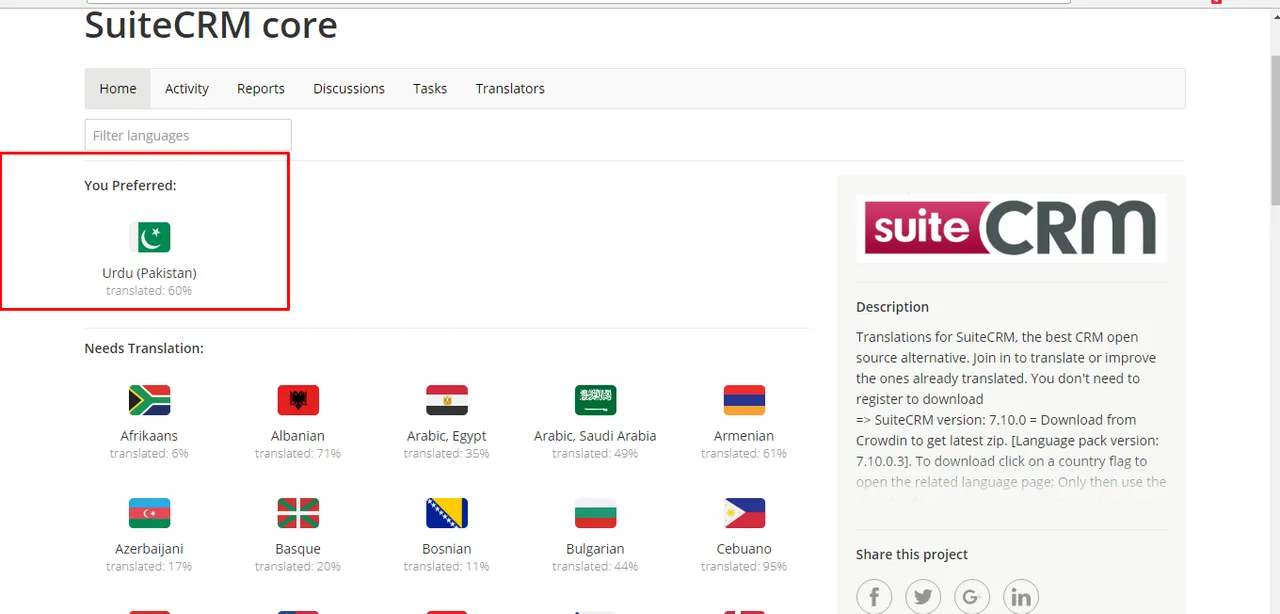Select the Armenian flag icon
1280x614 pixels.
[x=744, y=400]
